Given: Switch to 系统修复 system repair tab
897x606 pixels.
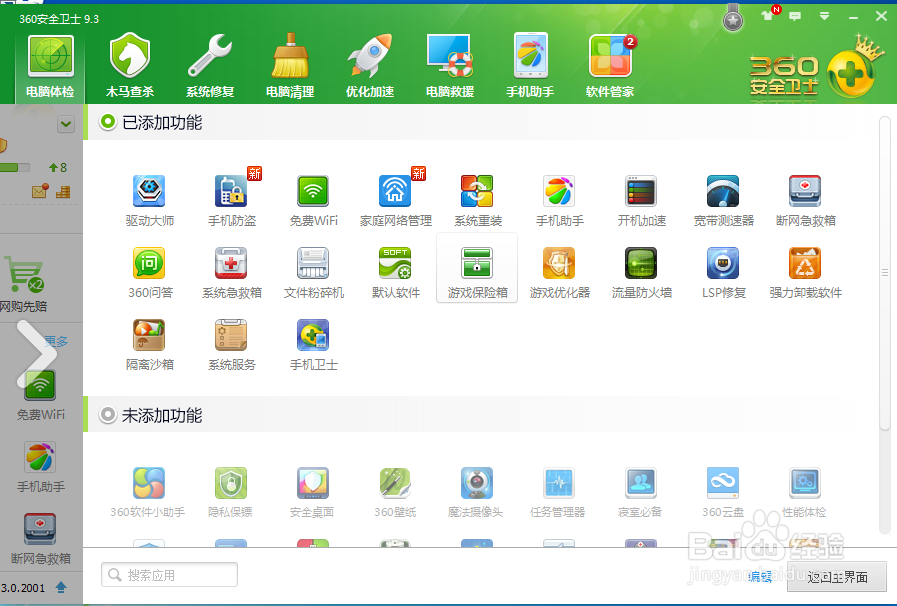Looking at the screenshot, I should [x=210, y=66].
